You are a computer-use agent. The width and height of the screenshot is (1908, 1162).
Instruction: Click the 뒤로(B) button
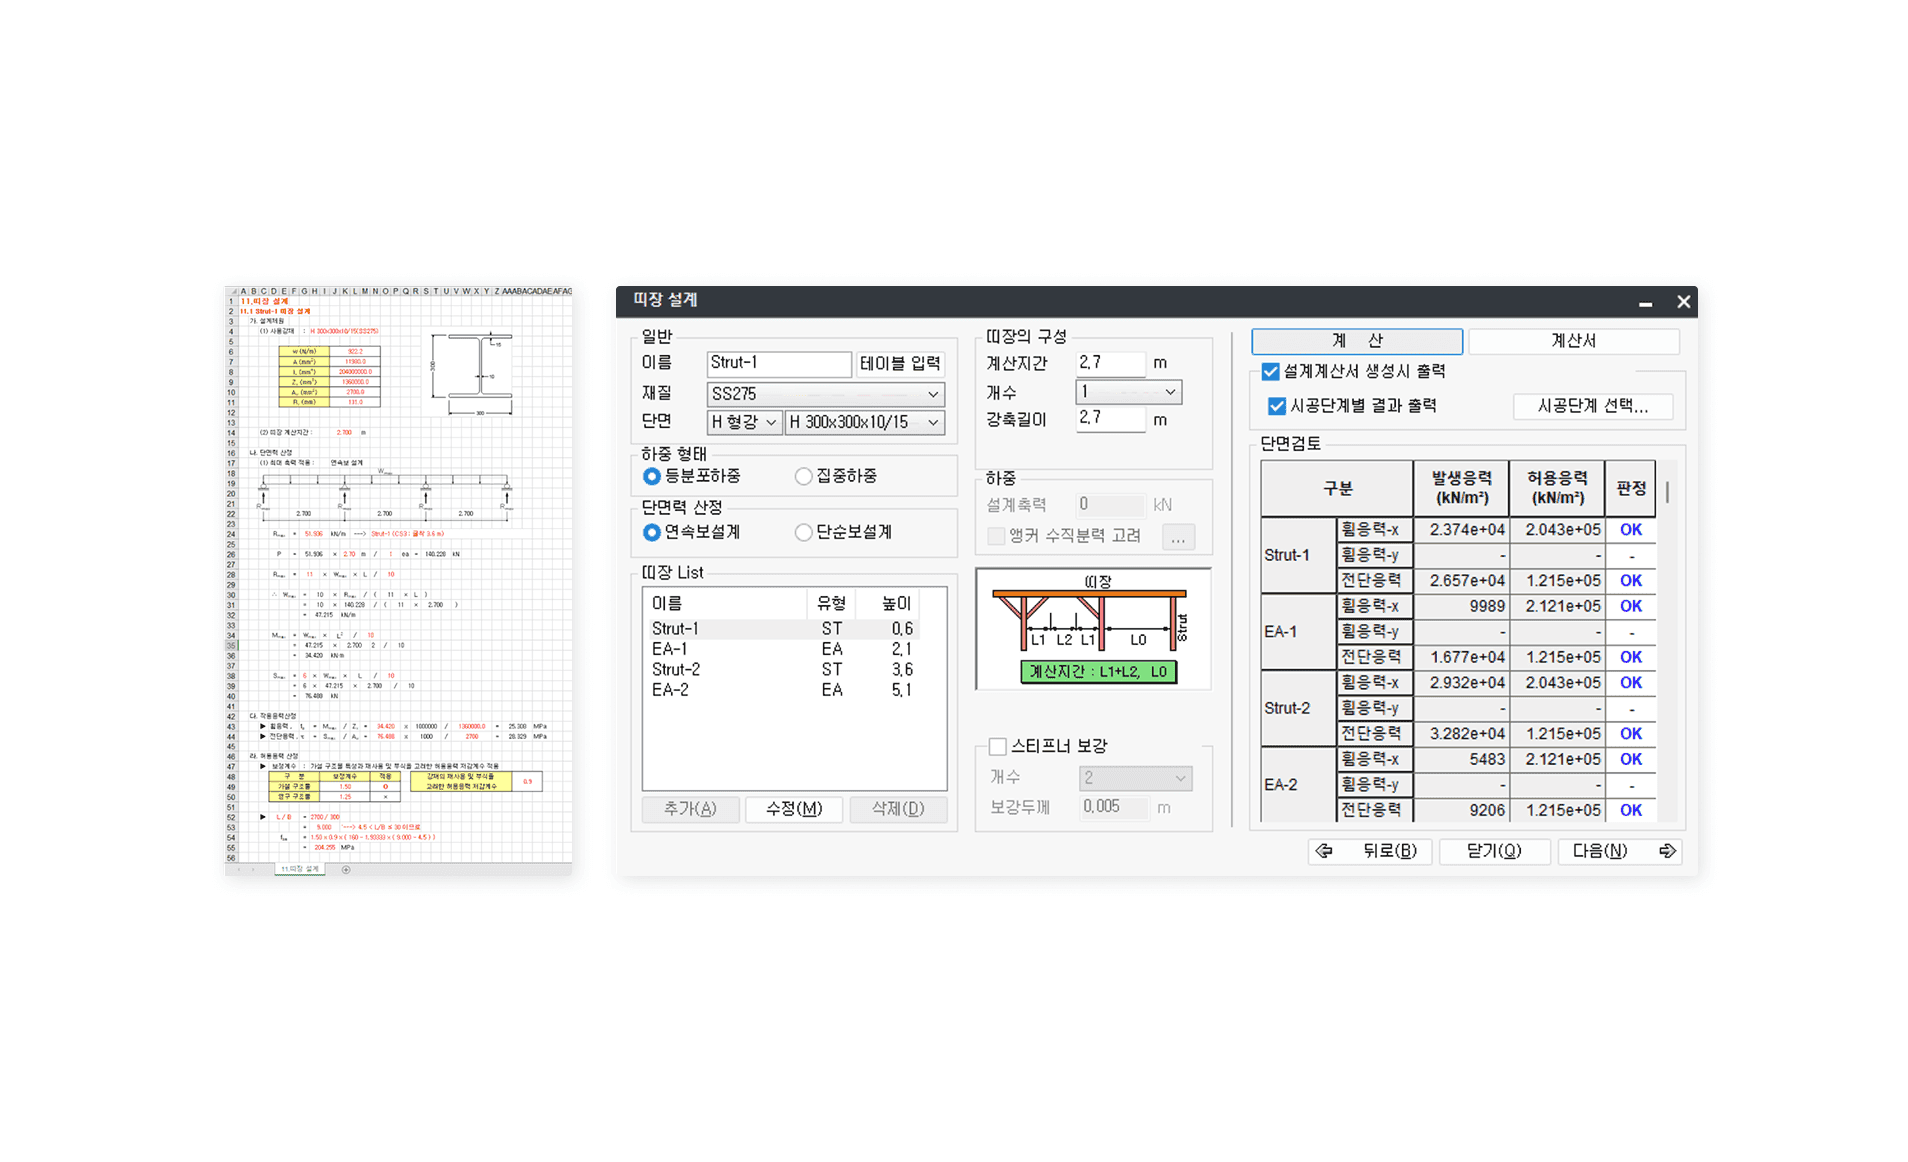pyautogui.click(x=1369, y=851)
